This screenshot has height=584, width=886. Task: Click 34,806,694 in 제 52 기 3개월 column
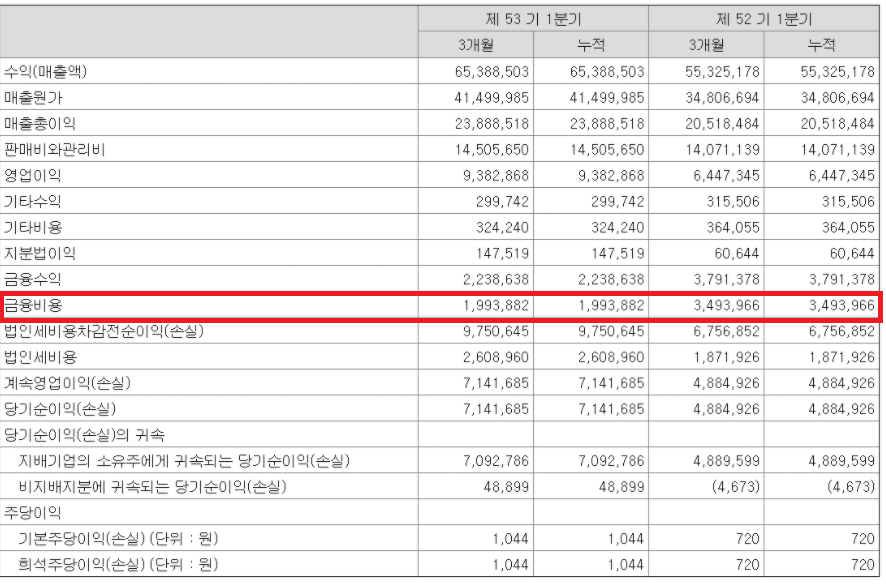tap(722, 98)
